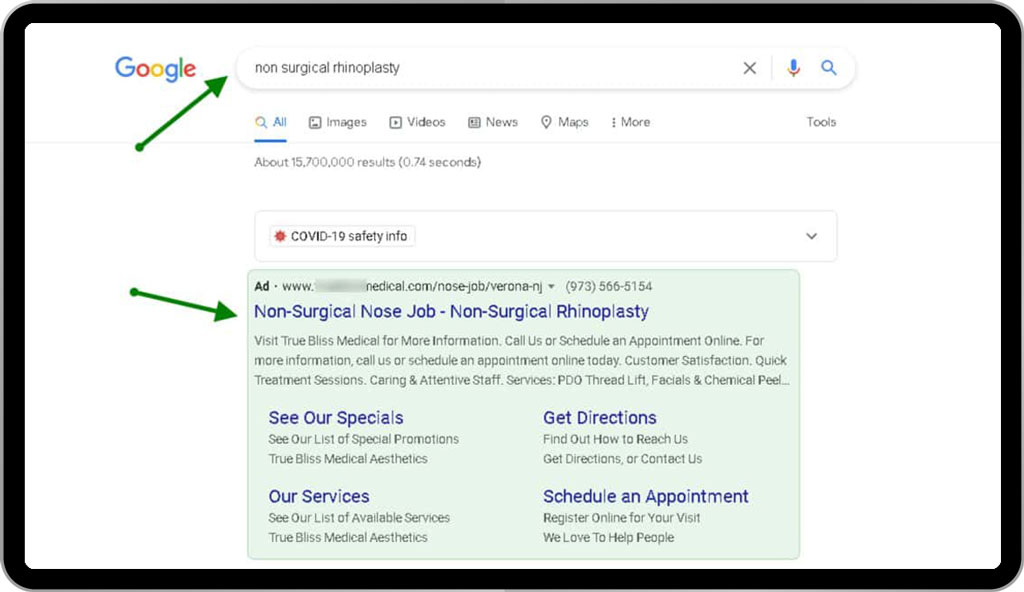The width and height of the screenshot is (1024, 592).
Task: Open the three-dot More menu
Action: tap(630, 122)
